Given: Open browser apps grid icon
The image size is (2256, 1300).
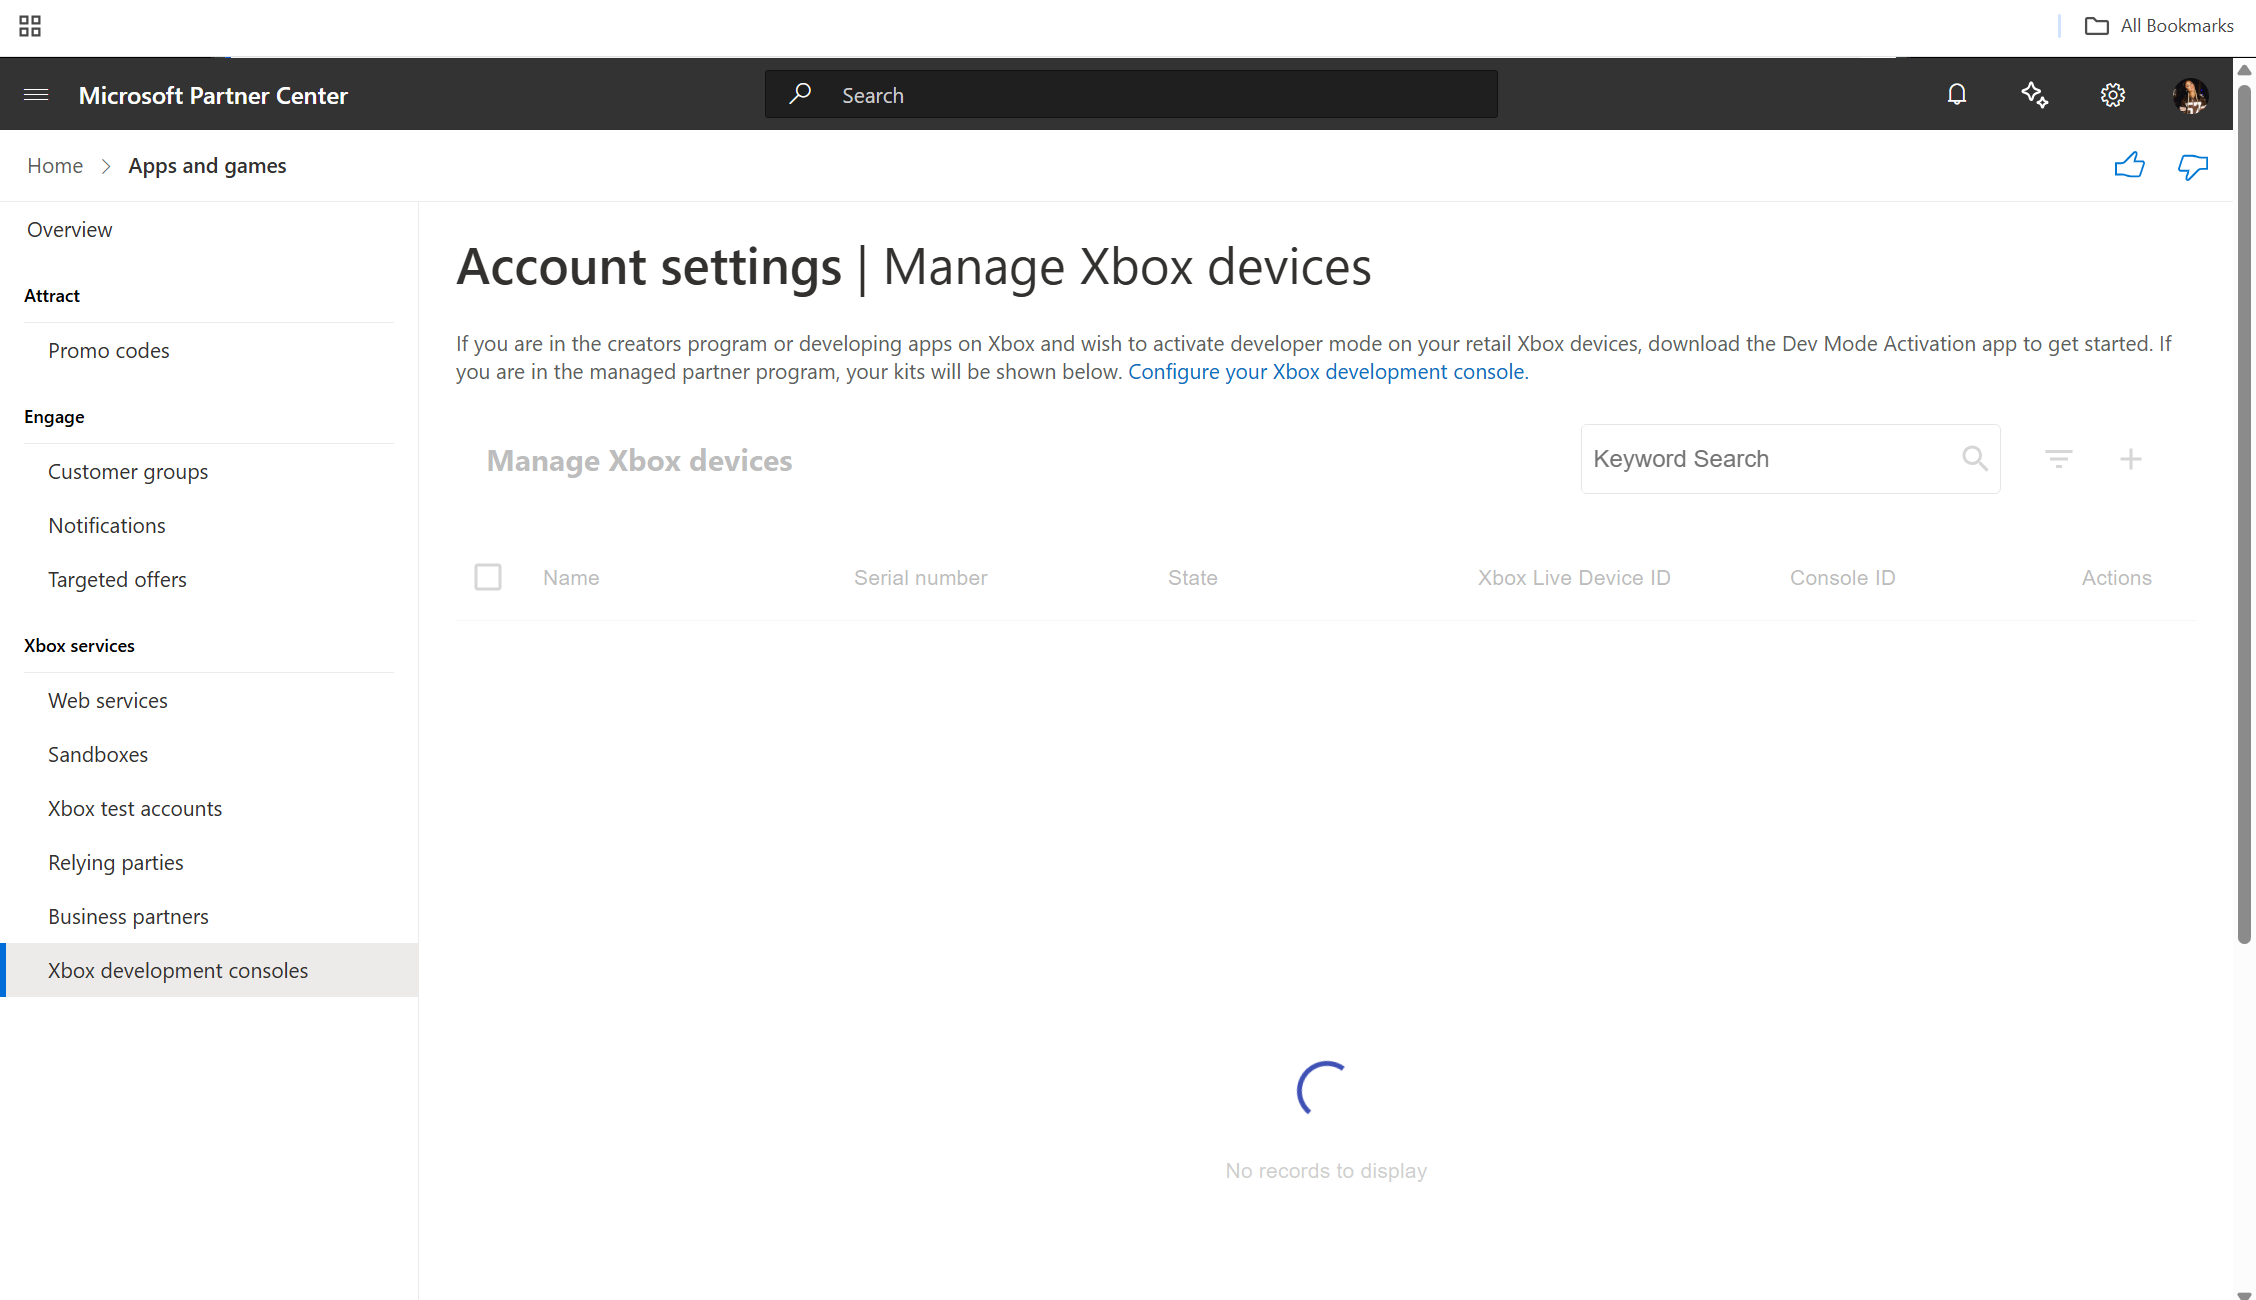Looking at the screenshot, I should coord(30,26).
